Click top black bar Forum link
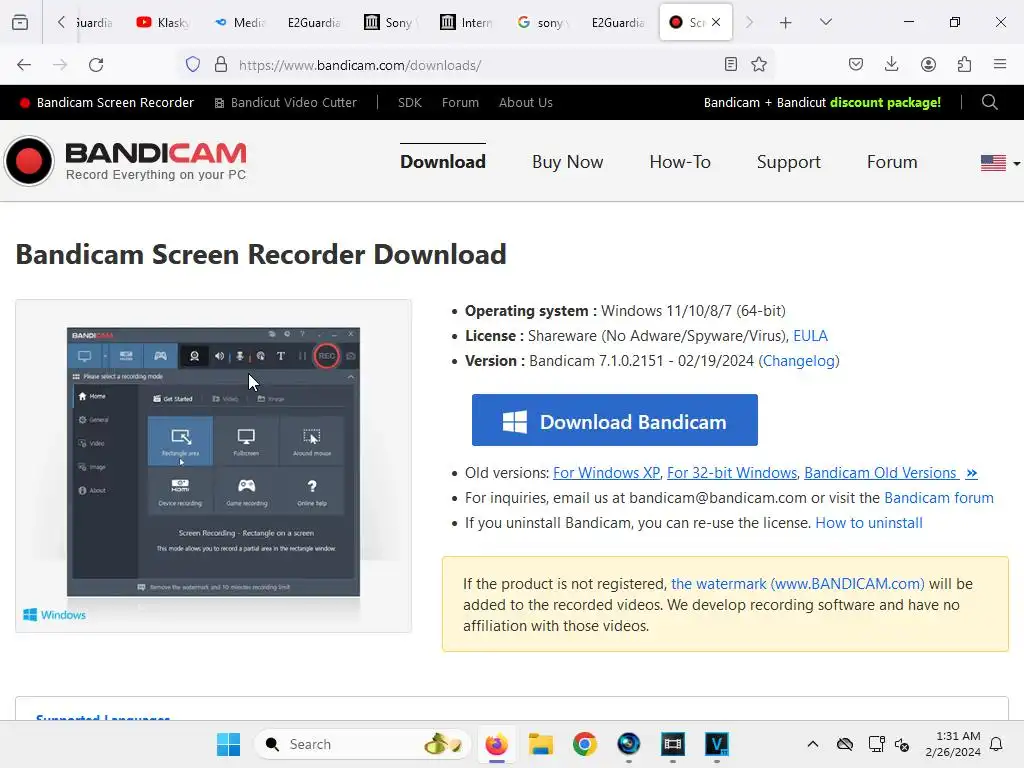This screenshot has height=768, width=1024. 460,103
